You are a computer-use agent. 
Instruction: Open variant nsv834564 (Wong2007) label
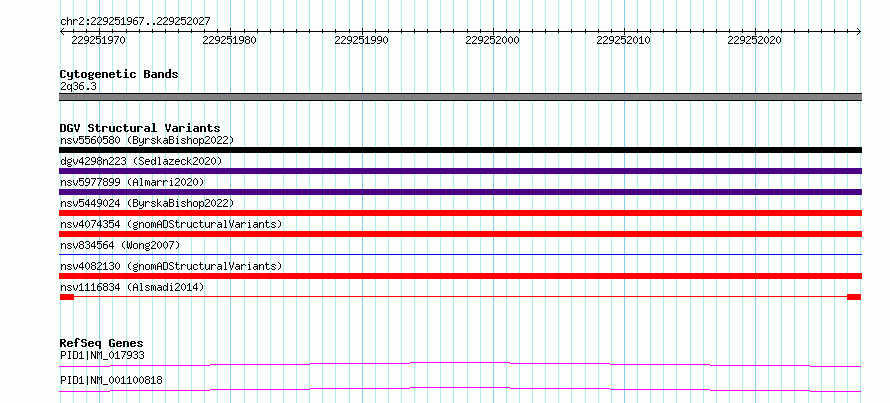pos(120,245)
